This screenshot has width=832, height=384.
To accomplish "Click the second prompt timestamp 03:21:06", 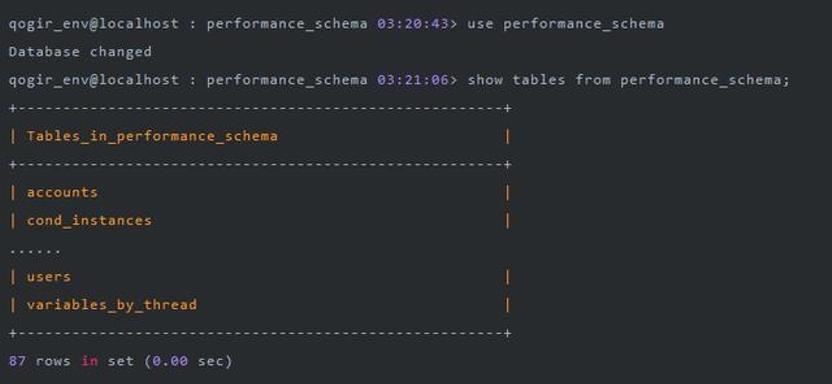I will [x=412, y=80].
